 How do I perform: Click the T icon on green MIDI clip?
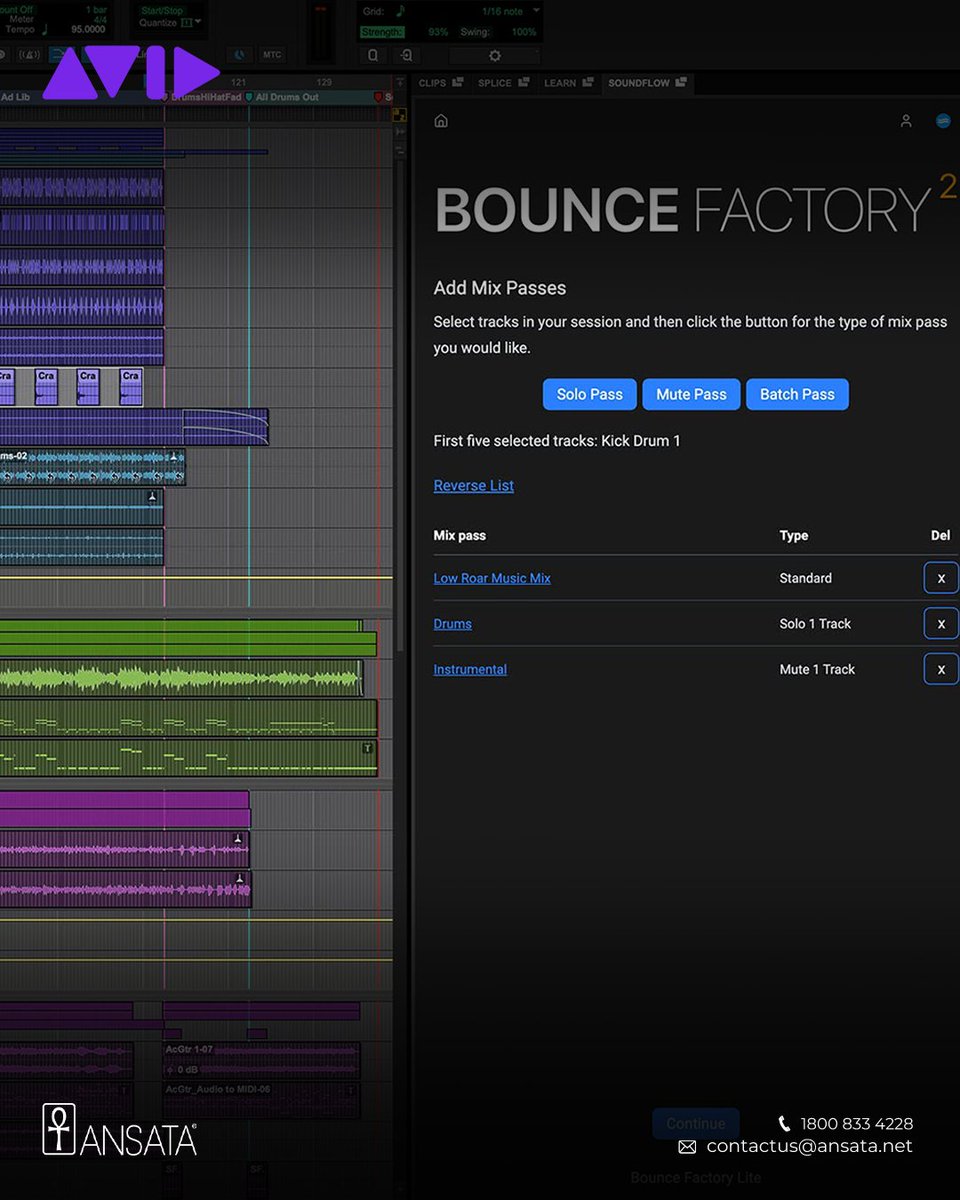tap(367, 748)
